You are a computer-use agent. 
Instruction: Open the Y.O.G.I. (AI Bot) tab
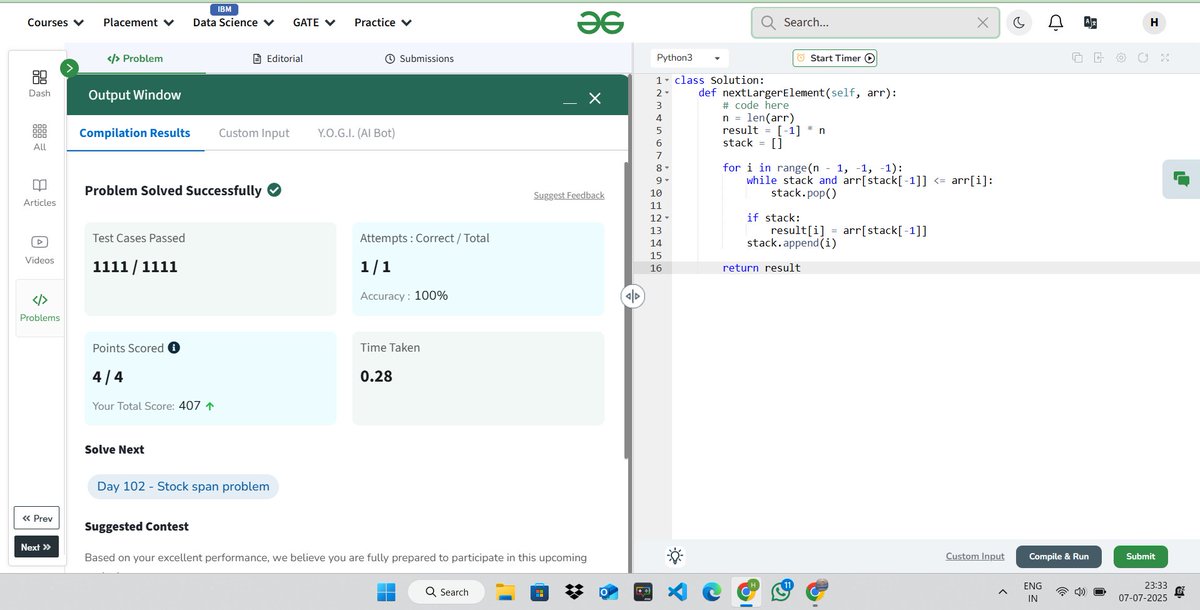click(356, 132)
